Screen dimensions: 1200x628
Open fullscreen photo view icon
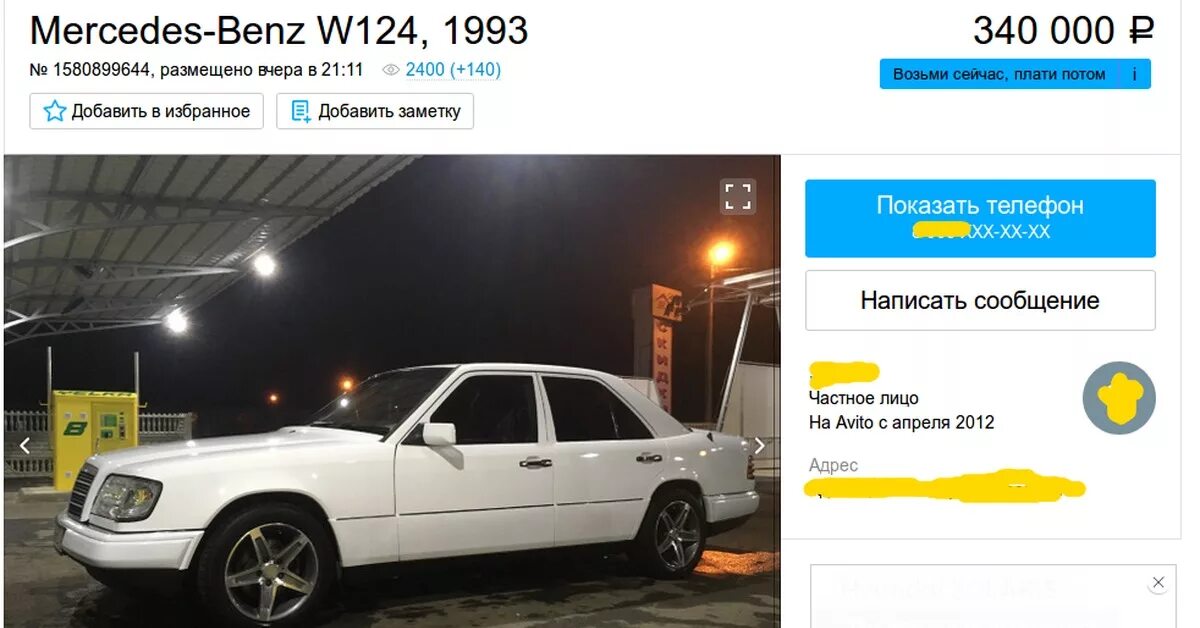pyautogui.click(x=738, y=196)
